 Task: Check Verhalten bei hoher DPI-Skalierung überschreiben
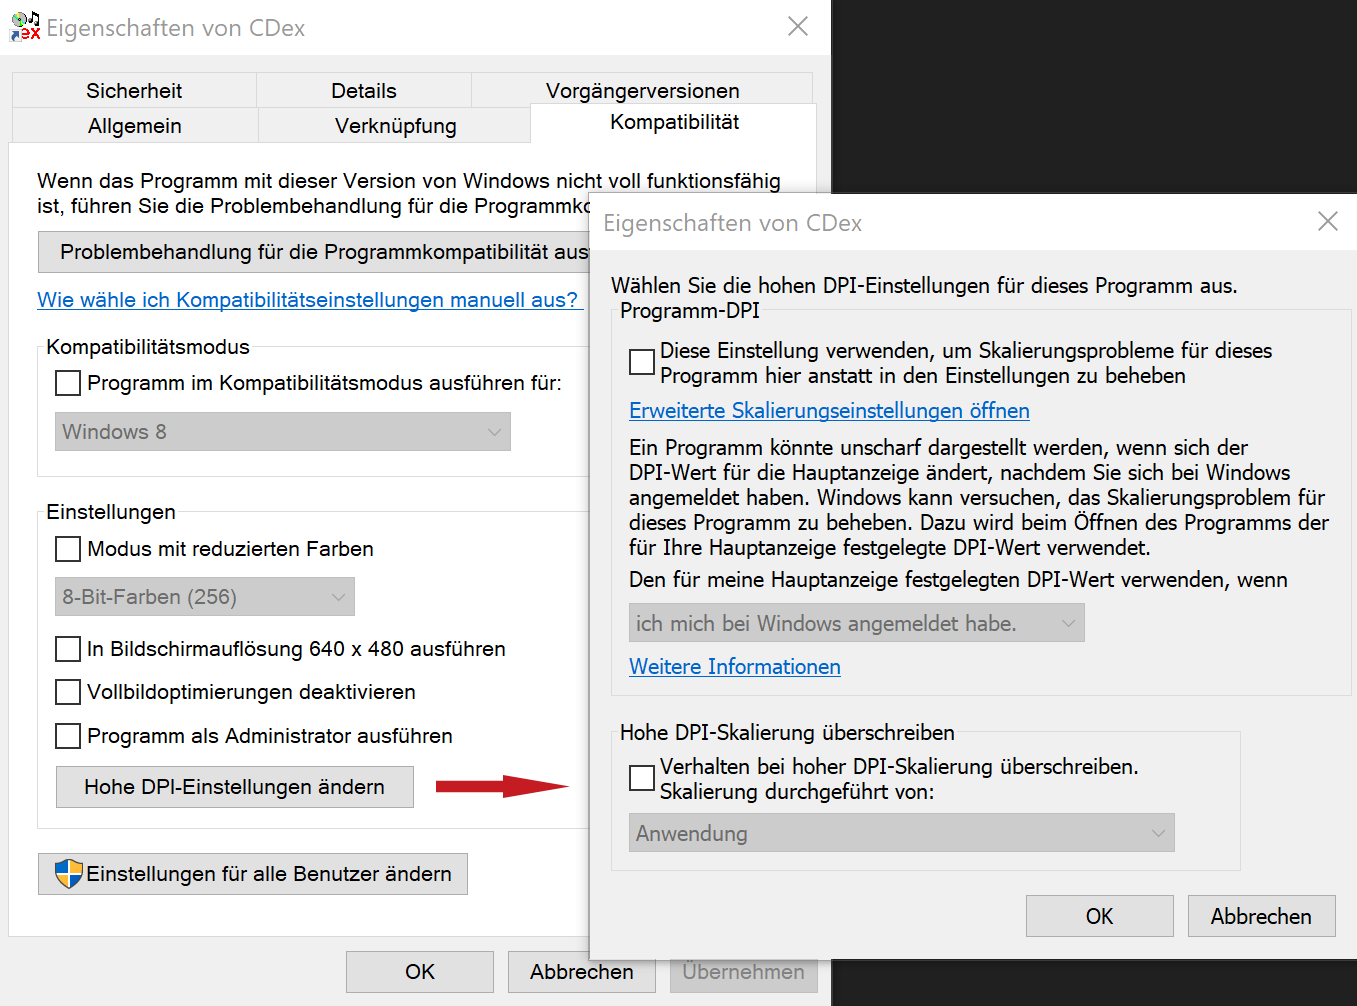642,778
